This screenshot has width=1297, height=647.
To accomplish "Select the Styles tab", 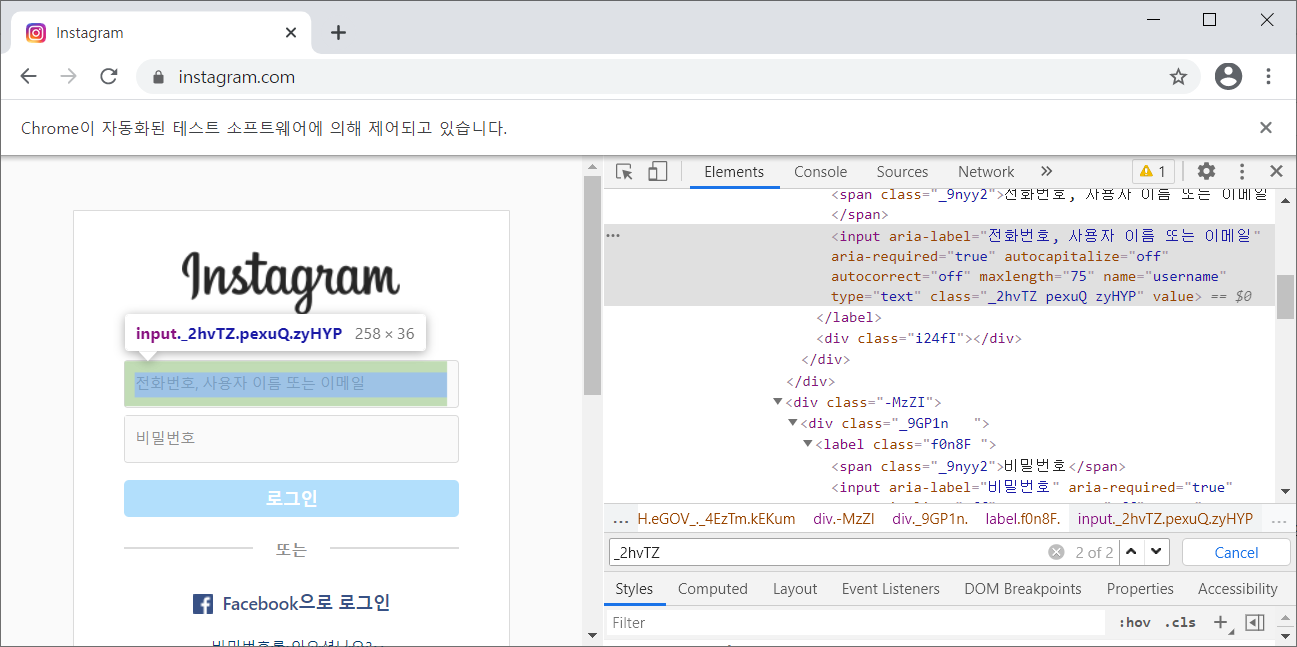I will click(x=634, y=589).
